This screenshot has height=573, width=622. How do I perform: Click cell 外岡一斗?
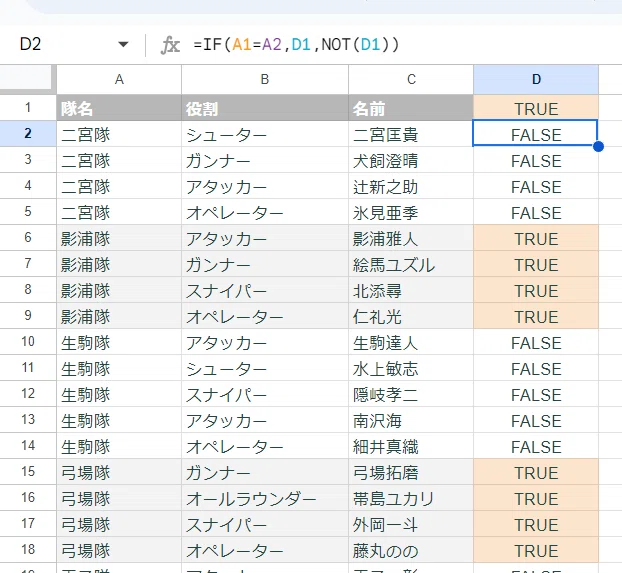pos(411,524)
